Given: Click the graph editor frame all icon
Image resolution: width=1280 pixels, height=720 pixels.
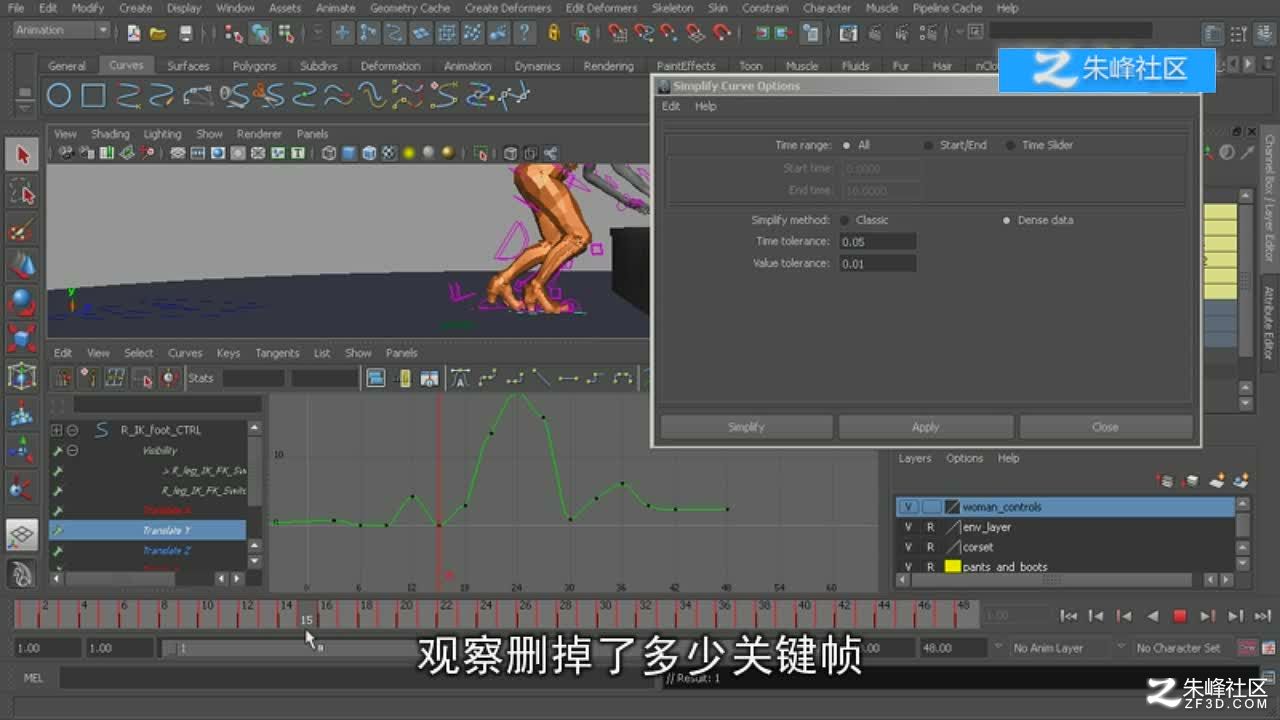Looking at the screenshot, I should point(375,378).
